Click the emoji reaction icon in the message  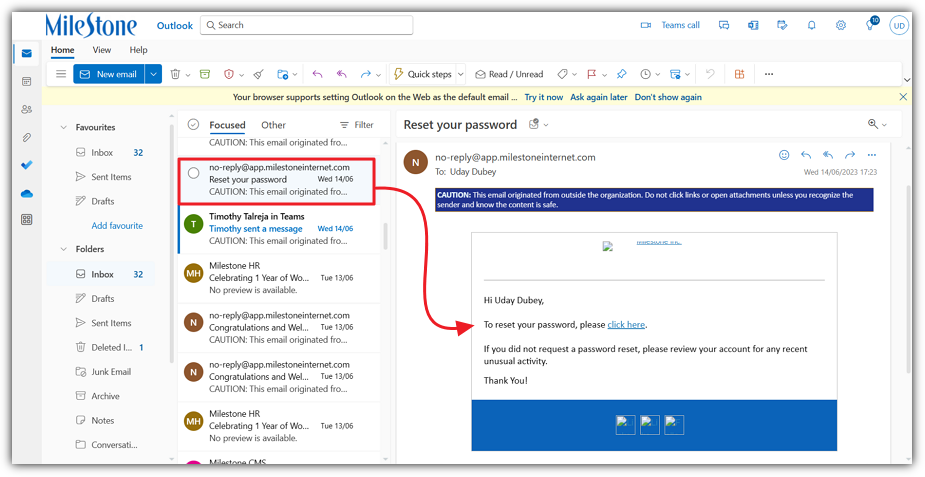coord(784,155)
